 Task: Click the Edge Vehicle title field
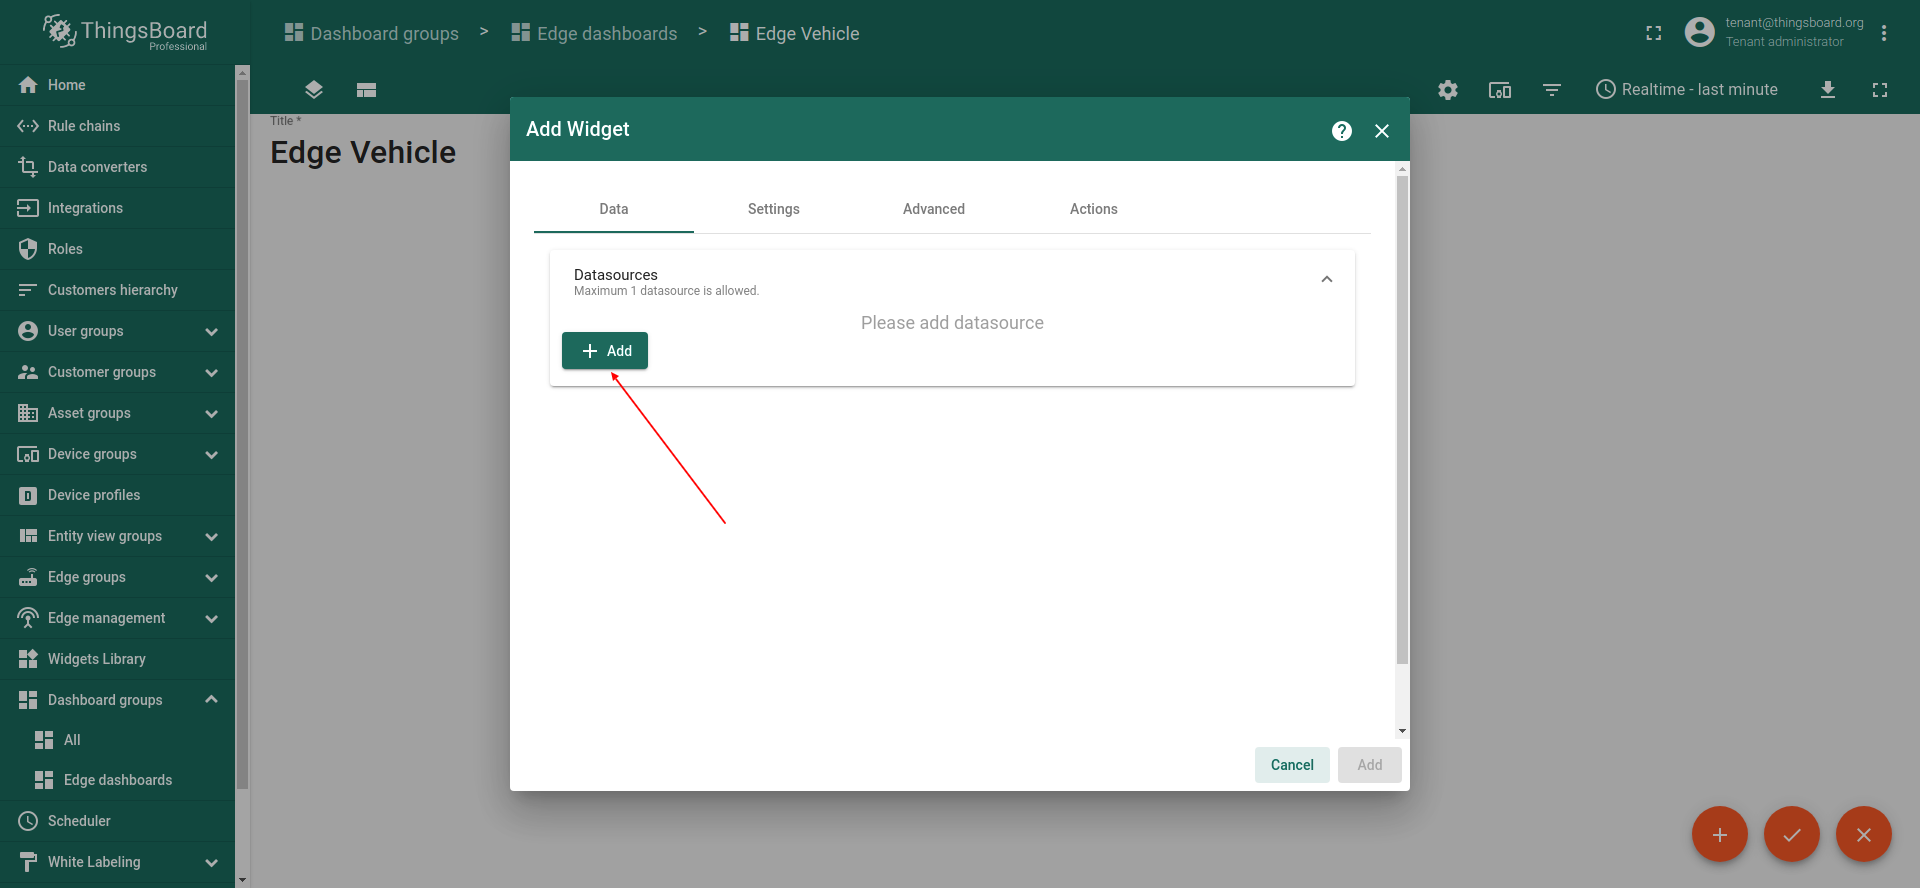[x=363, y=152]
